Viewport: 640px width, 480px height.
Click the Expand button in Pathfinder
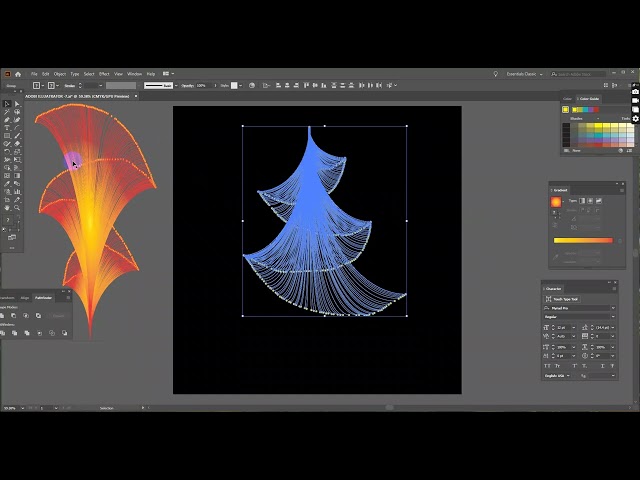coord(58,316)
